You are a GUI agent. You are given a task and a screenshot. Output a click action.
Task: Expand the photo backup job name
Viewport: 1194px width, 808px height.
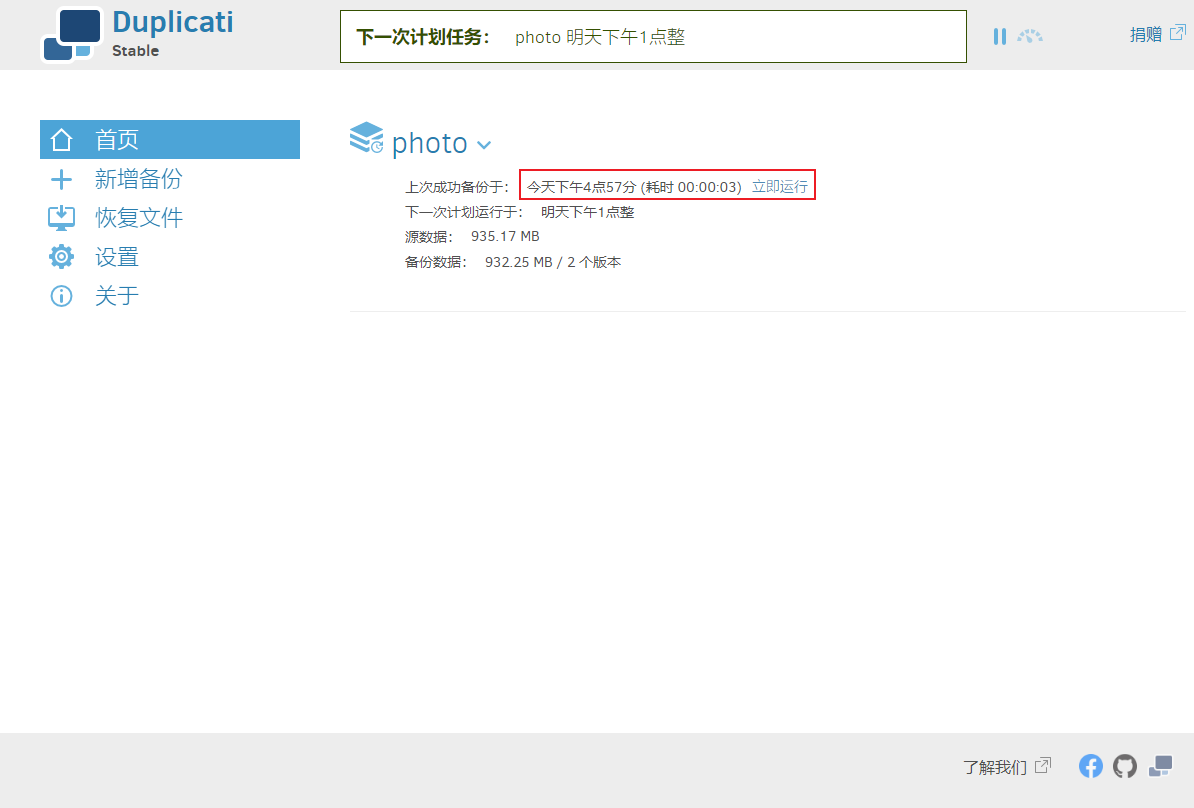pyautogui.click(x=429, y=143)
